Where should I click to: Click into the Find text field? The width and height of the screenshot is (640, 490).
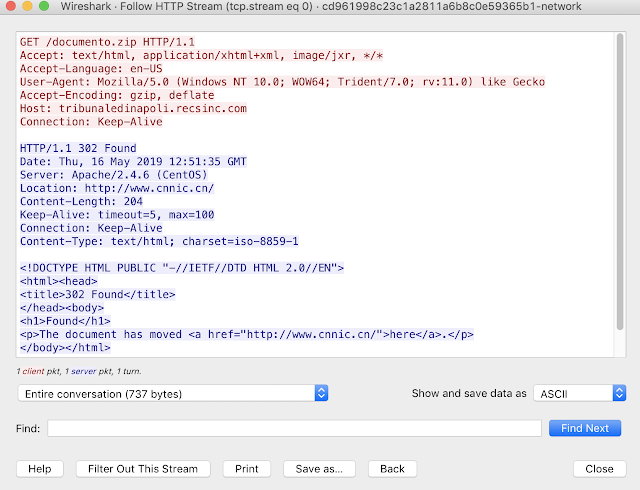(294, 428)
